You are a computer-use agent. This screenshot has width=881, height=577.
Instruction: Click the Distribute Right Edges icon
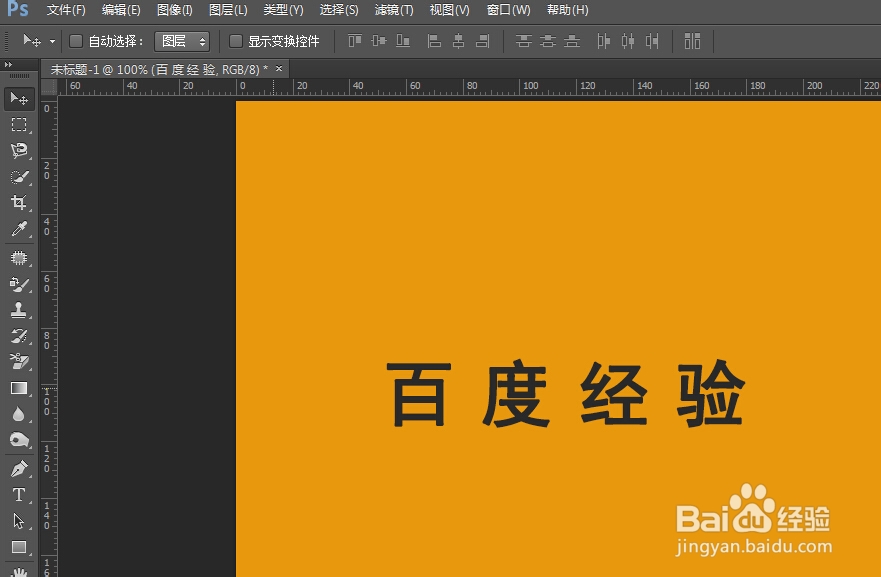(x=652, y=41)
